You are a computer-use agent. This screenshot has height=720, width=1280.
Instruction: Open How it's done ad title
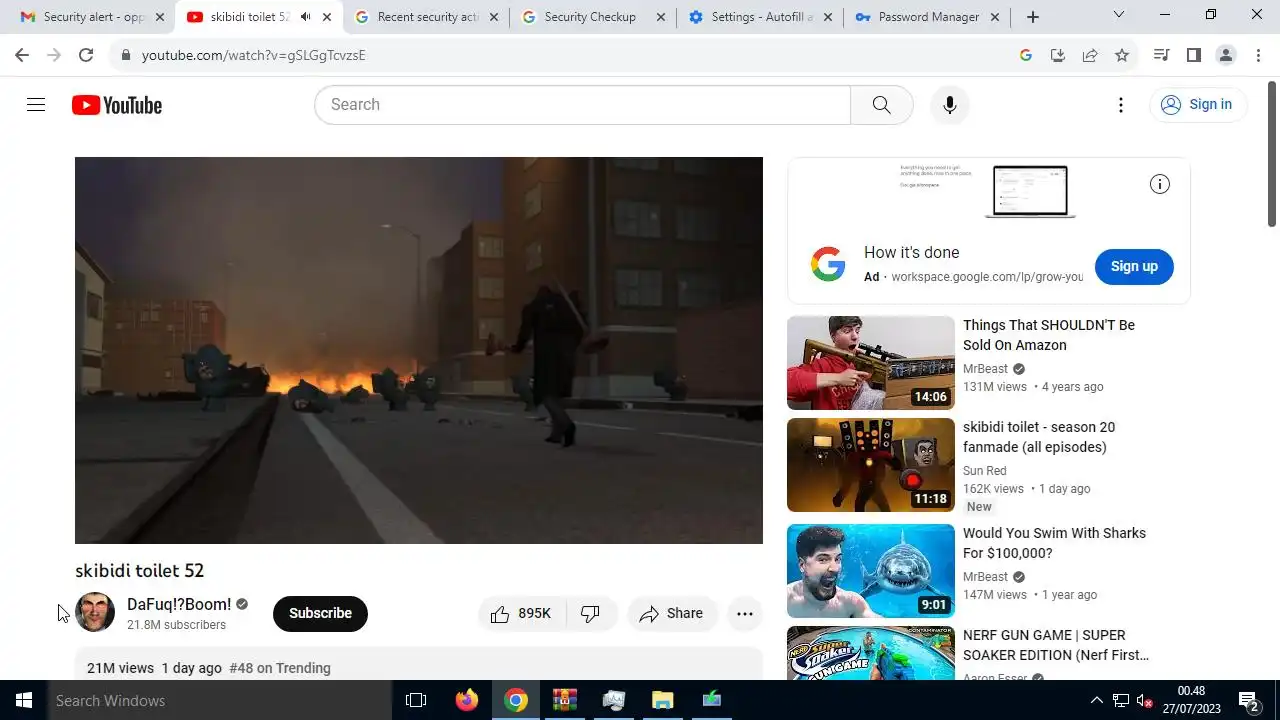tap(912, 253)
